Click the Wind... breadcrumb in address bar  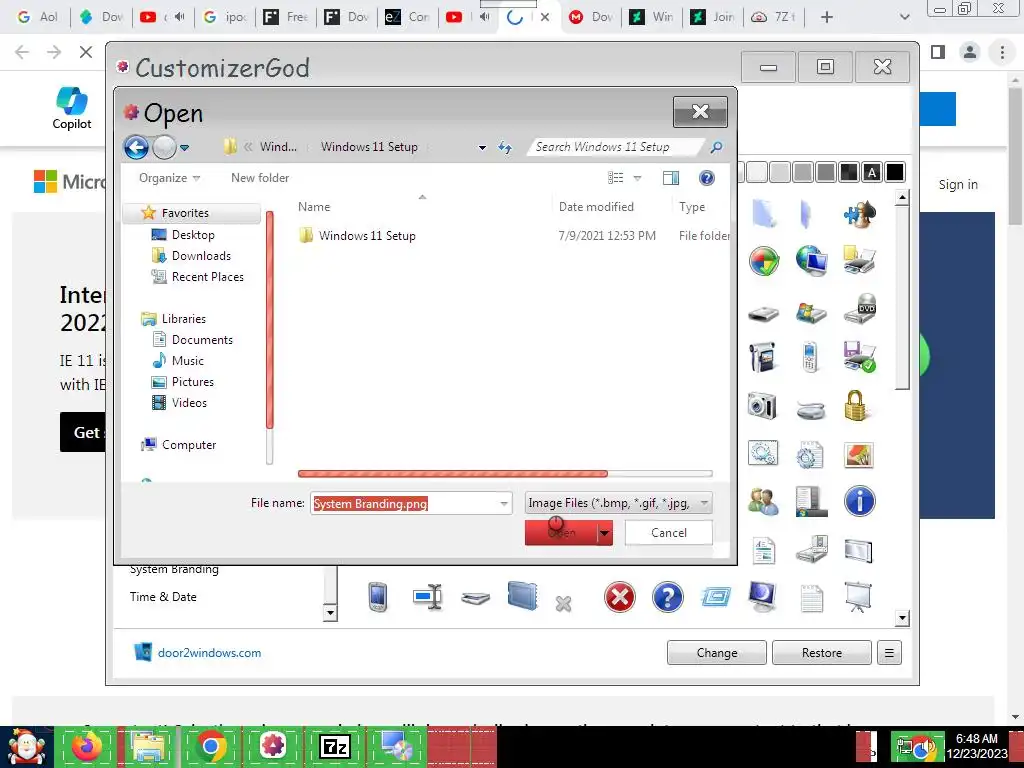pyautogui.click(x=278, y=147)
